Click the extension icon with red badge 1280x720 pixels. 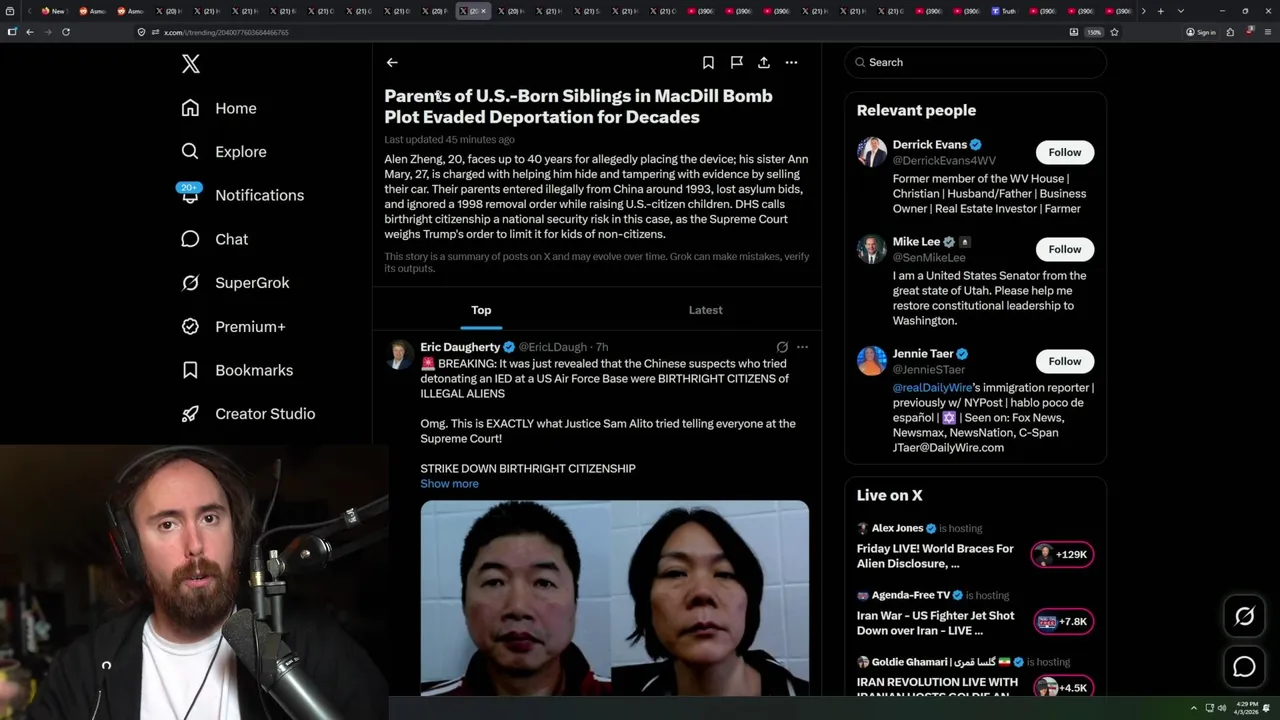(1249, 31)
